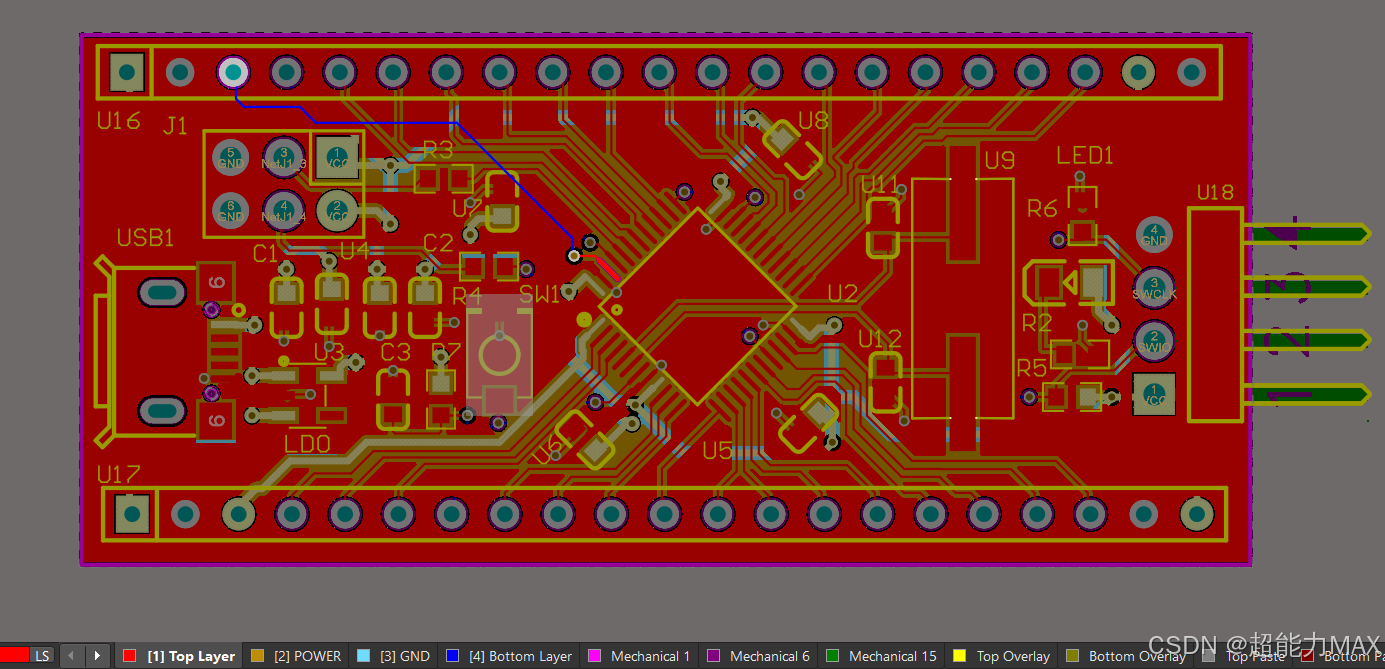
Task: Switch to the [1] Top Layer tab
Action: (179, 656)
